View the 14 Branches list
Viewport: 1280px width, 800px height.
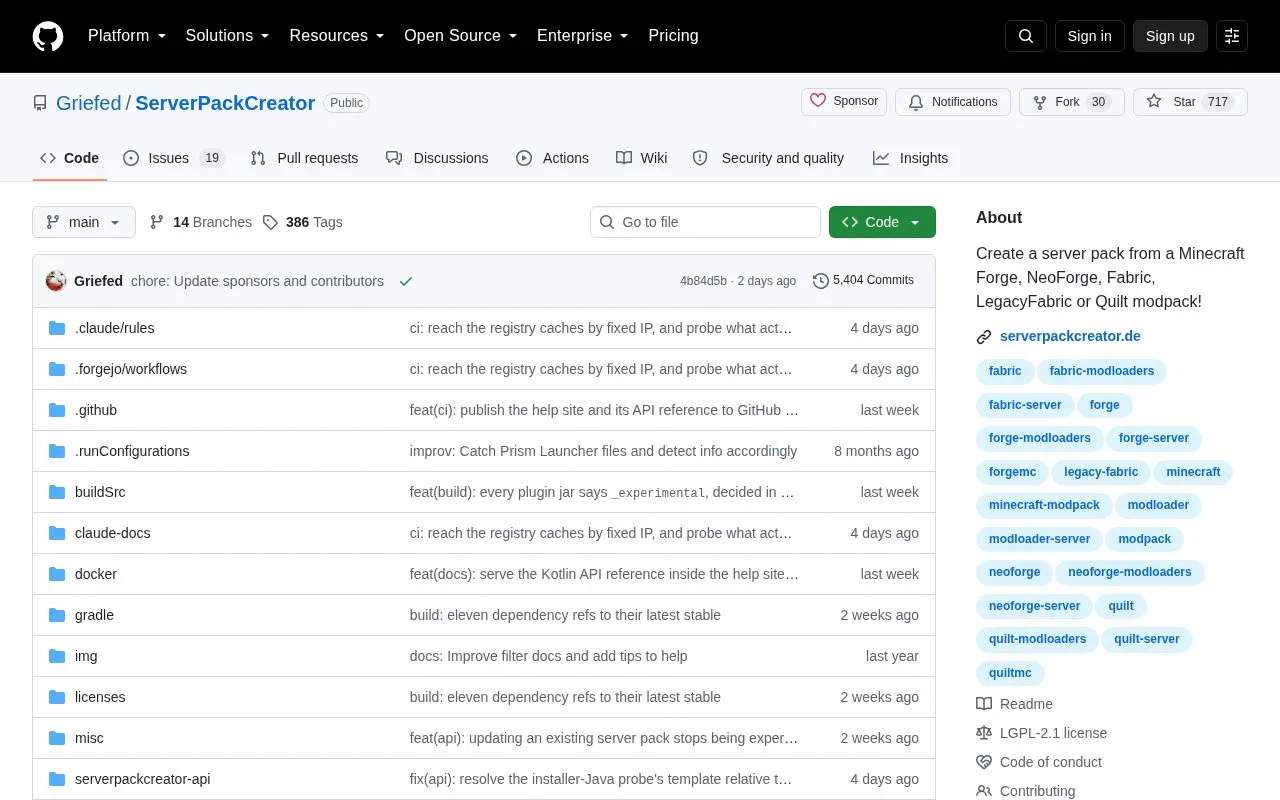coord(201,222)
